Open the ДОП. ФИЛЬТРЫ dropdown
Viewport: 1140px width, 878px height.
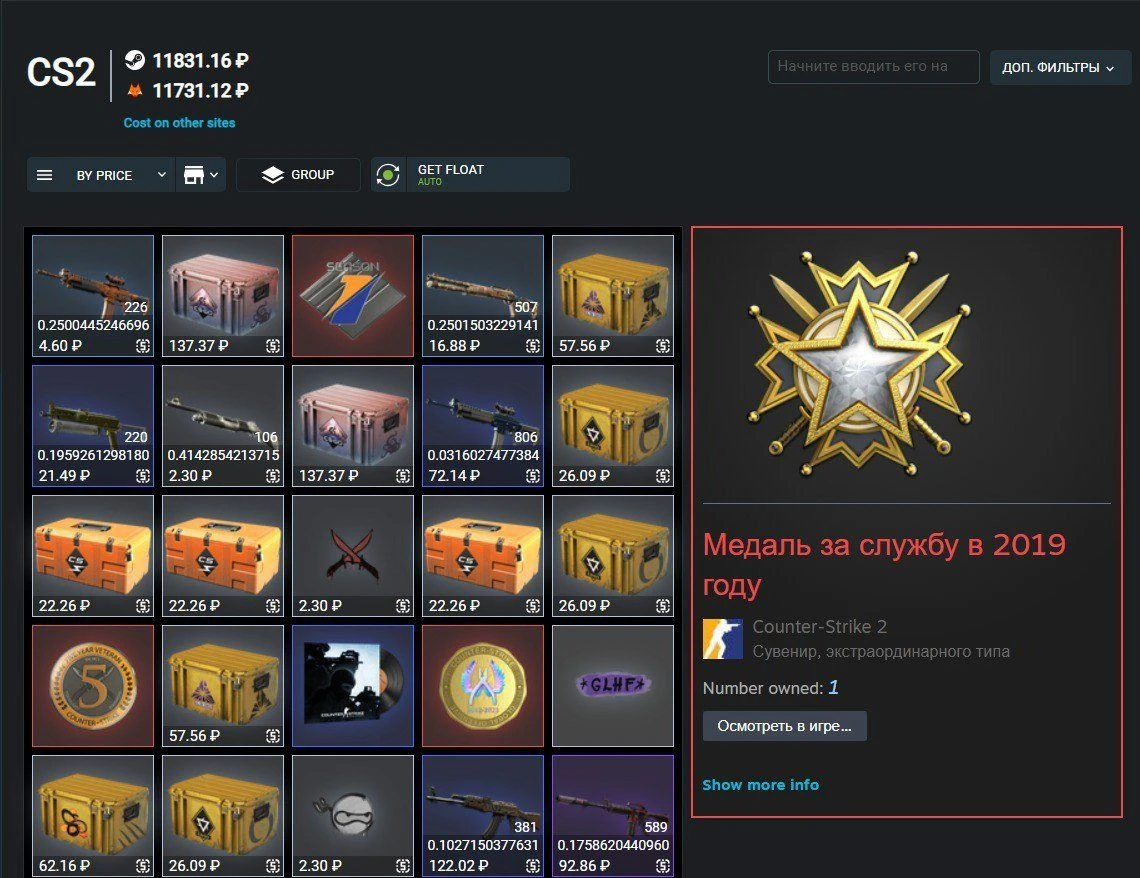point(1059,68)
